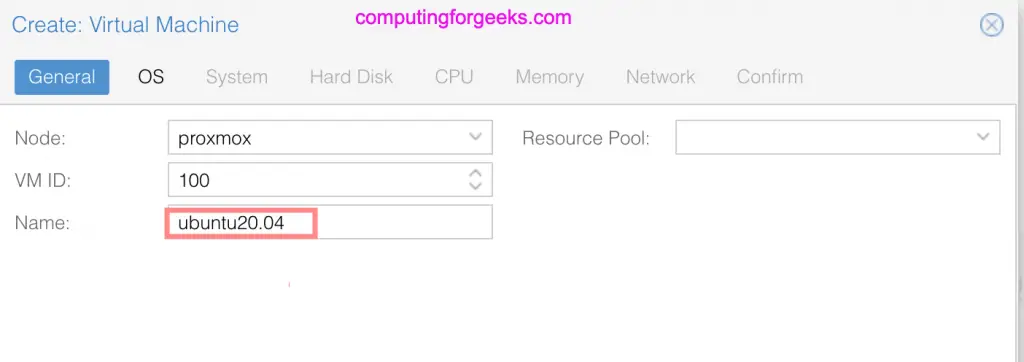Select the Network tab
Viewport: 1024px width, 362px height.
coord(660,77)
